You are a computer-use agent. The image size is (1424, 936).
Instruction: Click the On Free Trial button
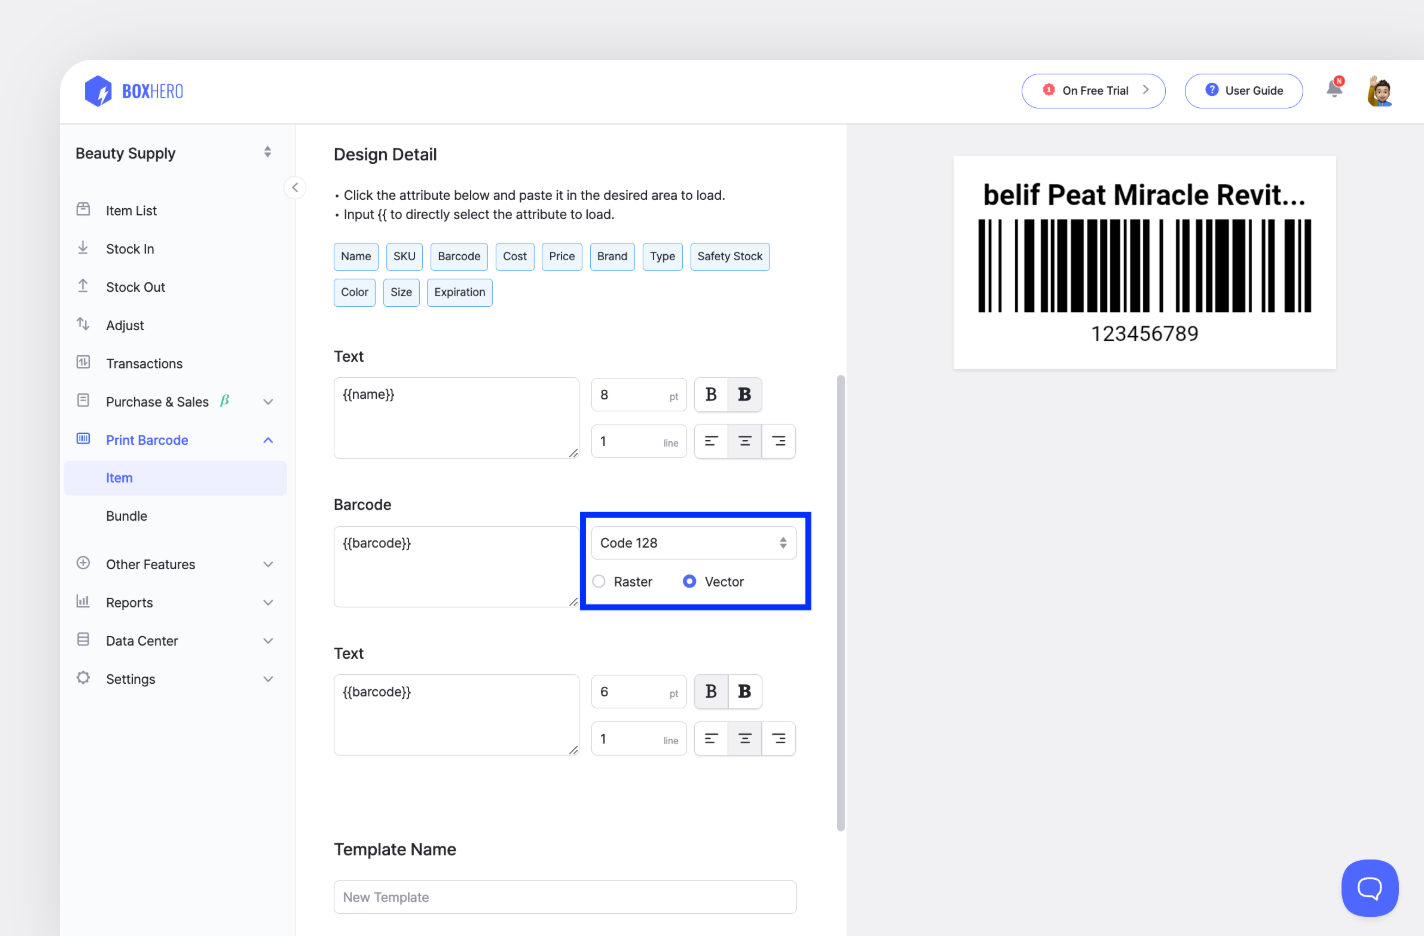point(1093,90)
